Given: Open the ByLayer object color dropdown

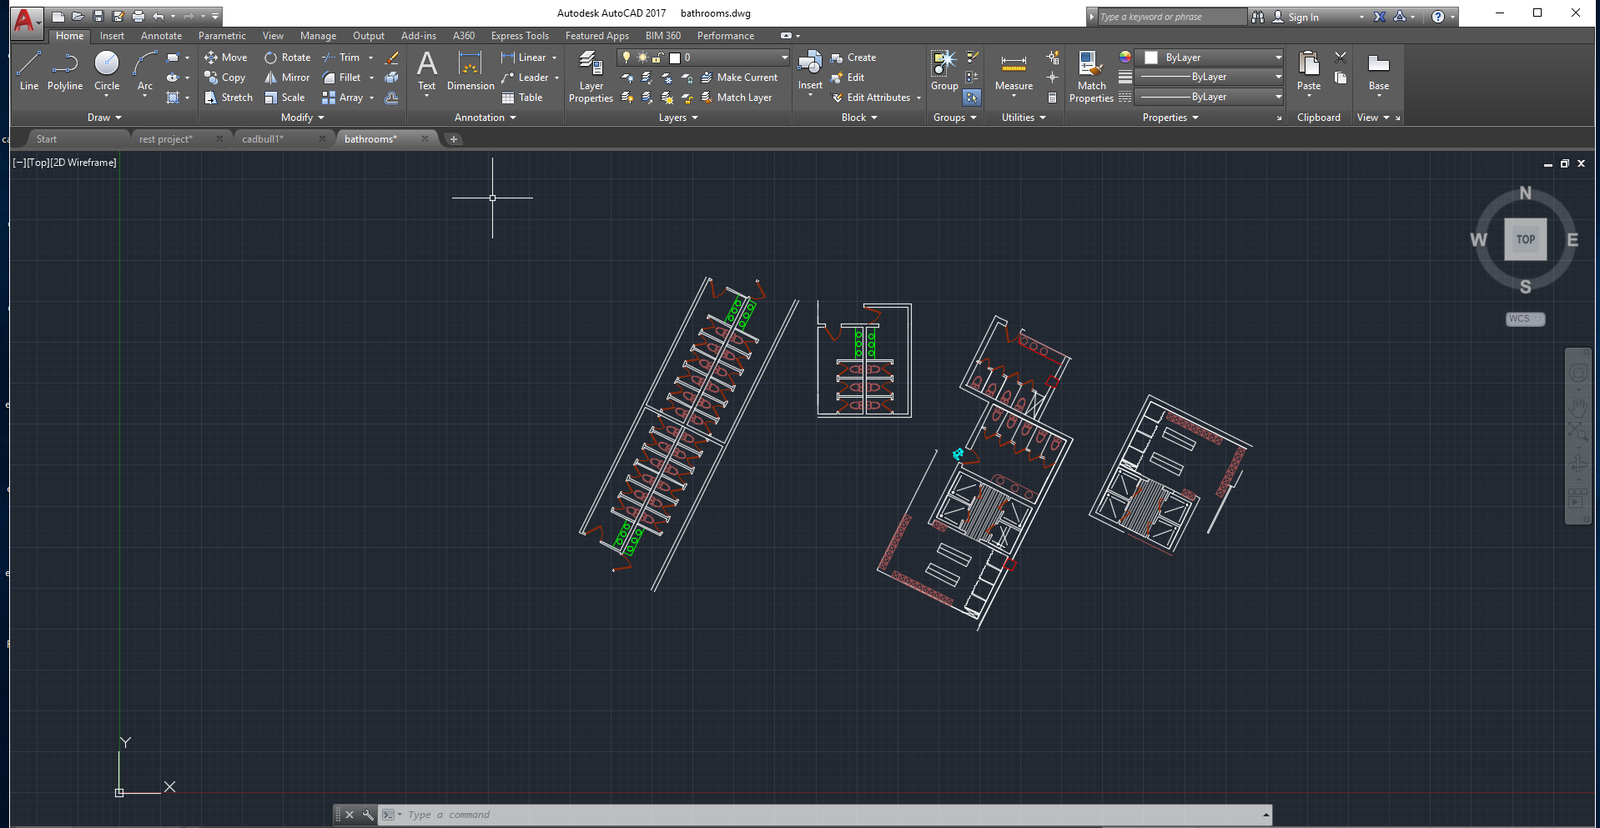Looking at the screenshot, I should click(1212, 58).
